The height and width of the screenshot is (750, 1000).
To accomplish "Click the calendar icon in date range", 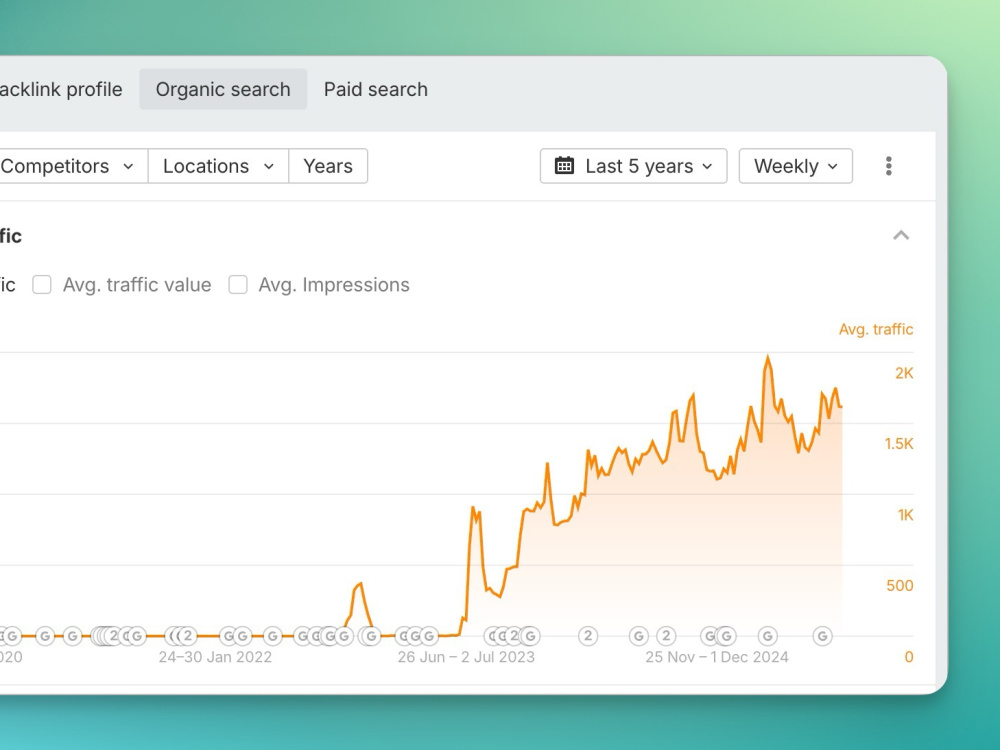I will click(564, 166).
